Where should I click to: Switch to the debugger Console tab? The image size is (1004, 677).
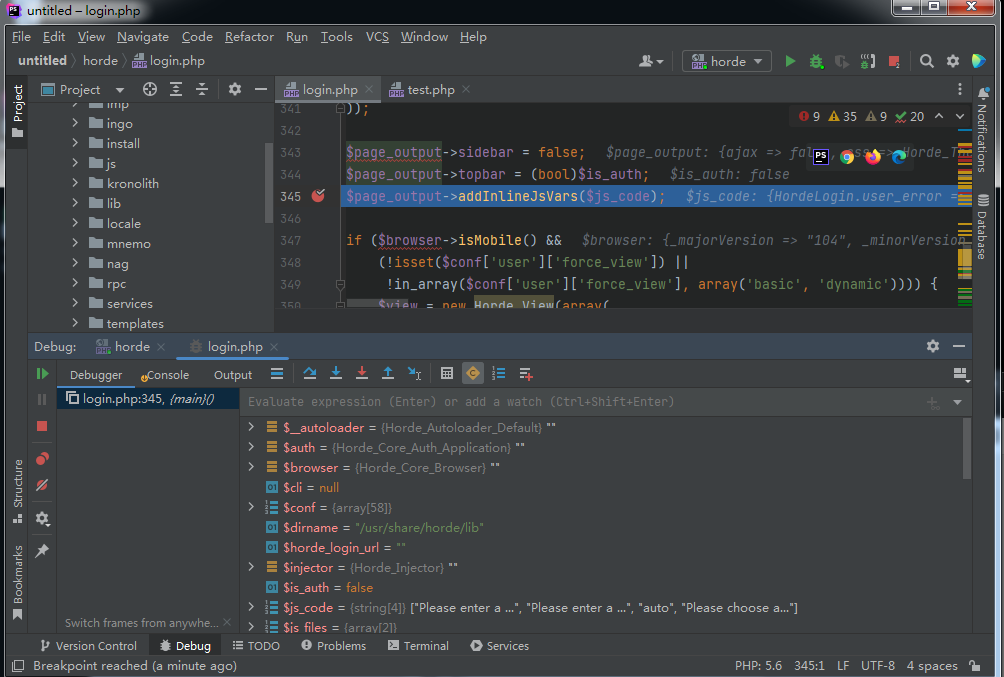165,375
